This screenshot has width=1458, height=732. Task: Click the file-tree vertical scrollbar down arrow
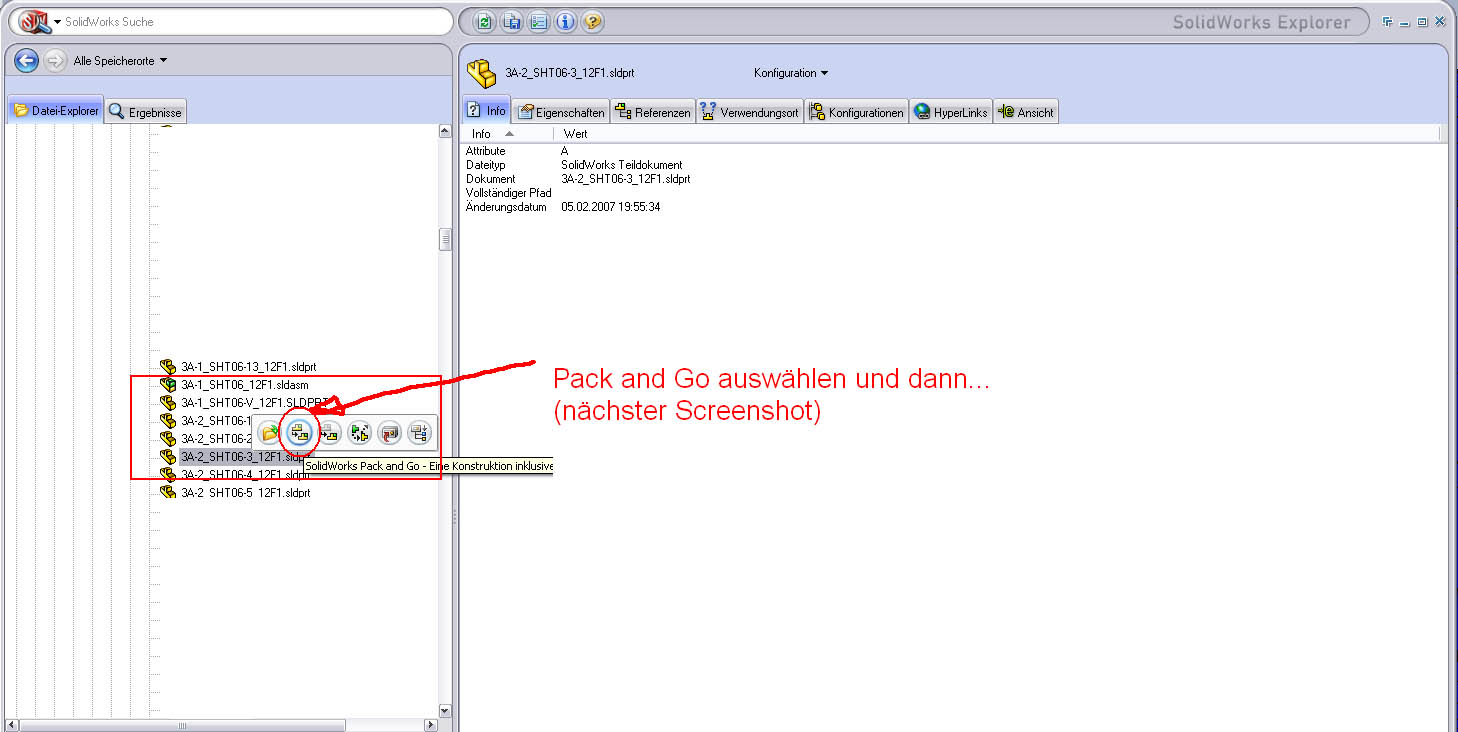pyautogui.click(x=445, y=711)
